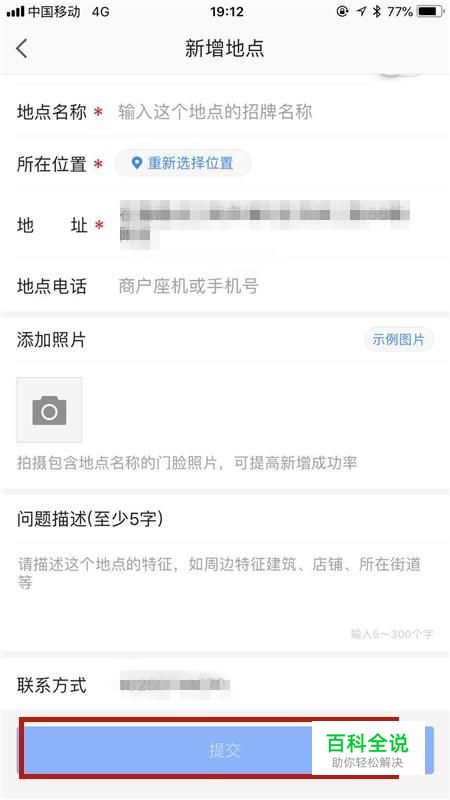Tap the camera icon to add photo
Image resolution: width=450 pixels, height=800 pixels.
[49, 410]
